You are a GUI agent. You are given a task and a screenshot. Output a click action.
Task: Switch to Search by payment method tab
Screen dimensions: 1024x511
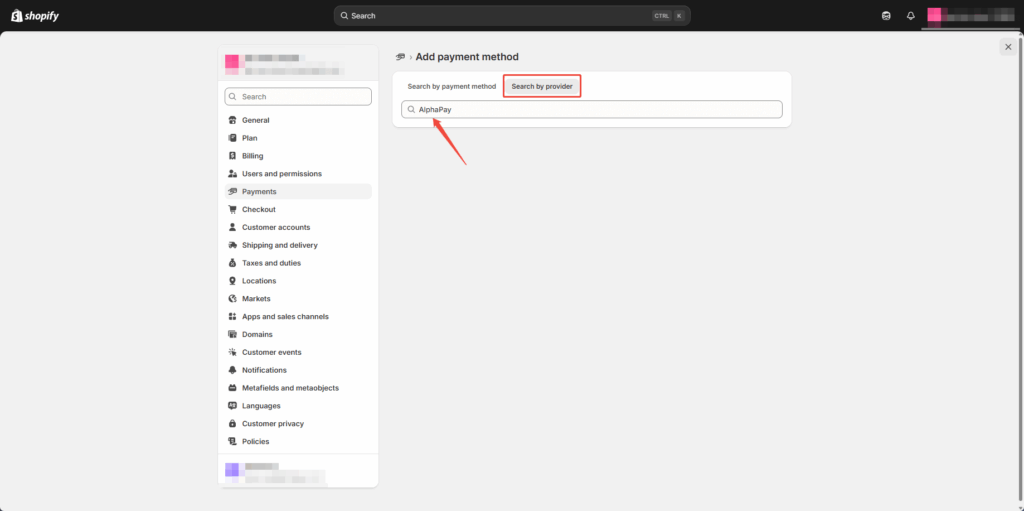coord(451,87)
